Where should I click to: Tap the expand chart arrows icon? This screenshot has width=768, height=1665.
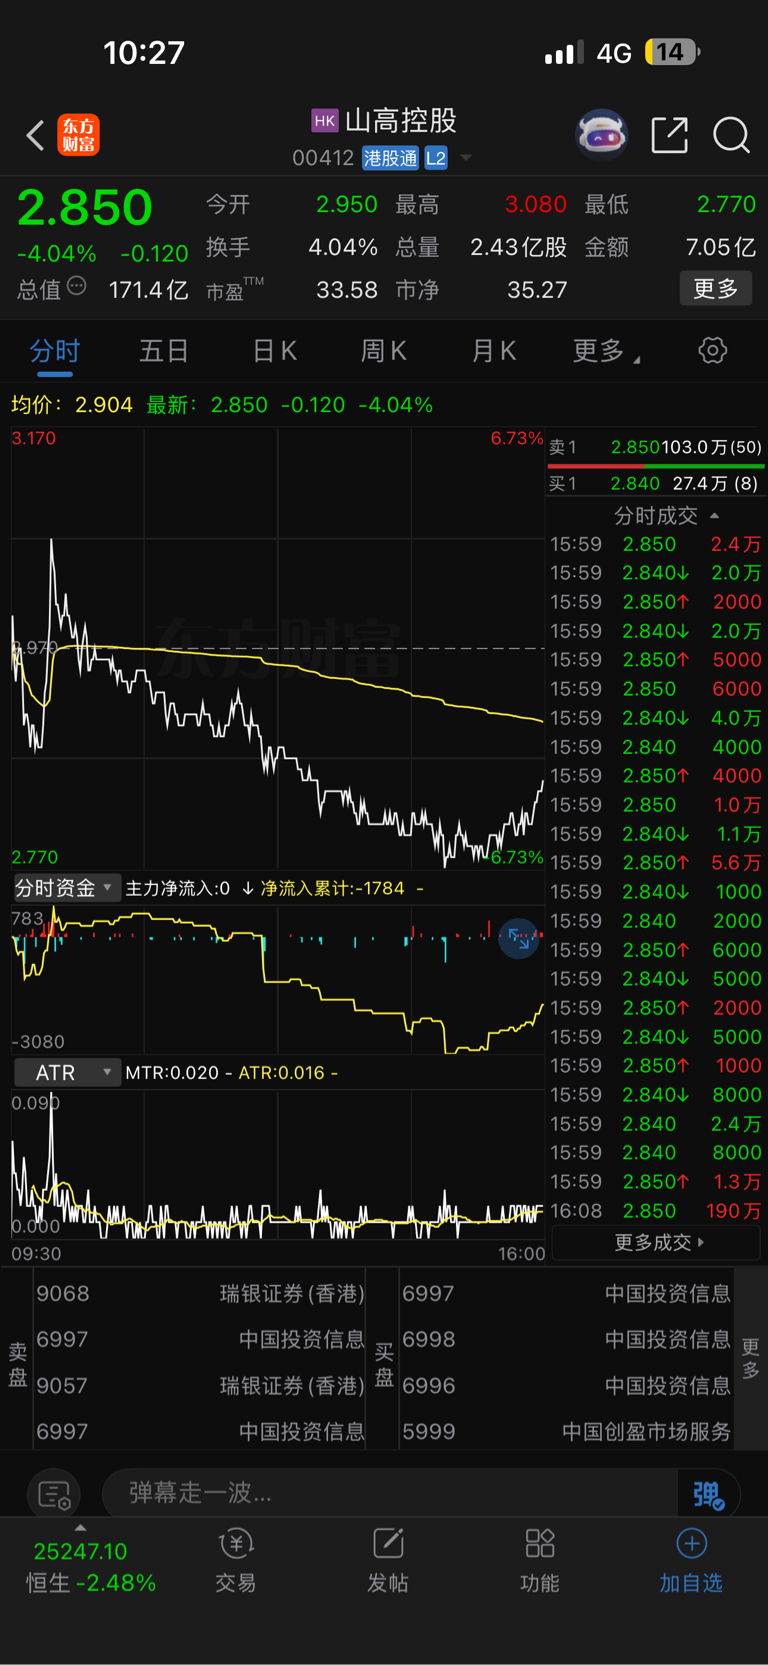[519, 938]
